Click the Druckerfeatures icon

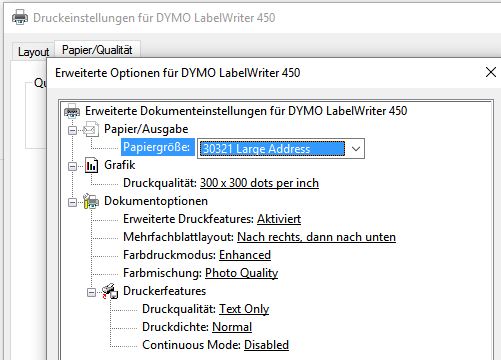coord(110,291)
